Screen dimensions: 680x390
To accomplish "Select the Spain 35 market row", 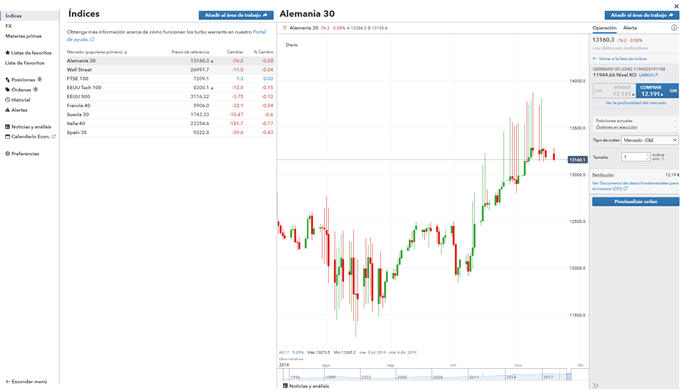I will 170,133.
